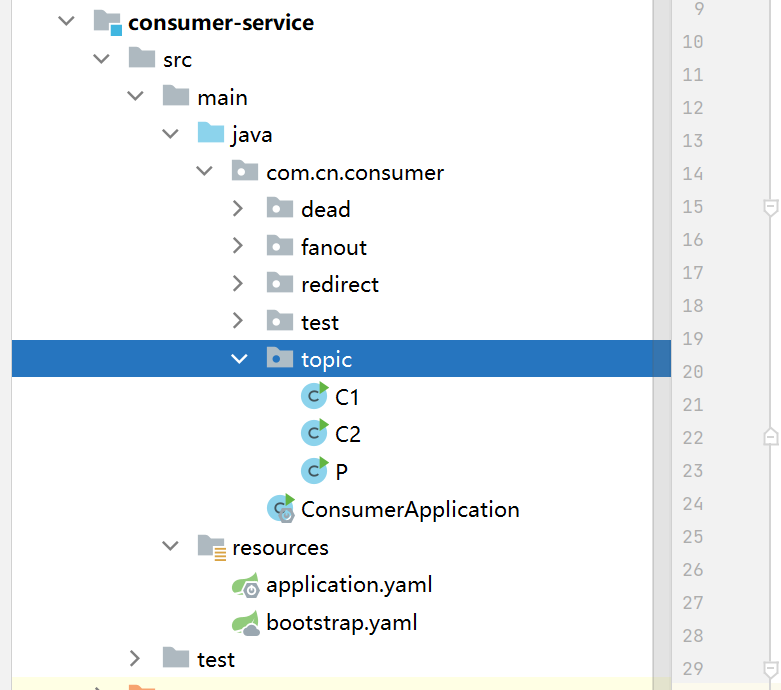The image size is (781, 690).
Task: Click the fold marker at editor line 29
Action: tap(771, 668)
